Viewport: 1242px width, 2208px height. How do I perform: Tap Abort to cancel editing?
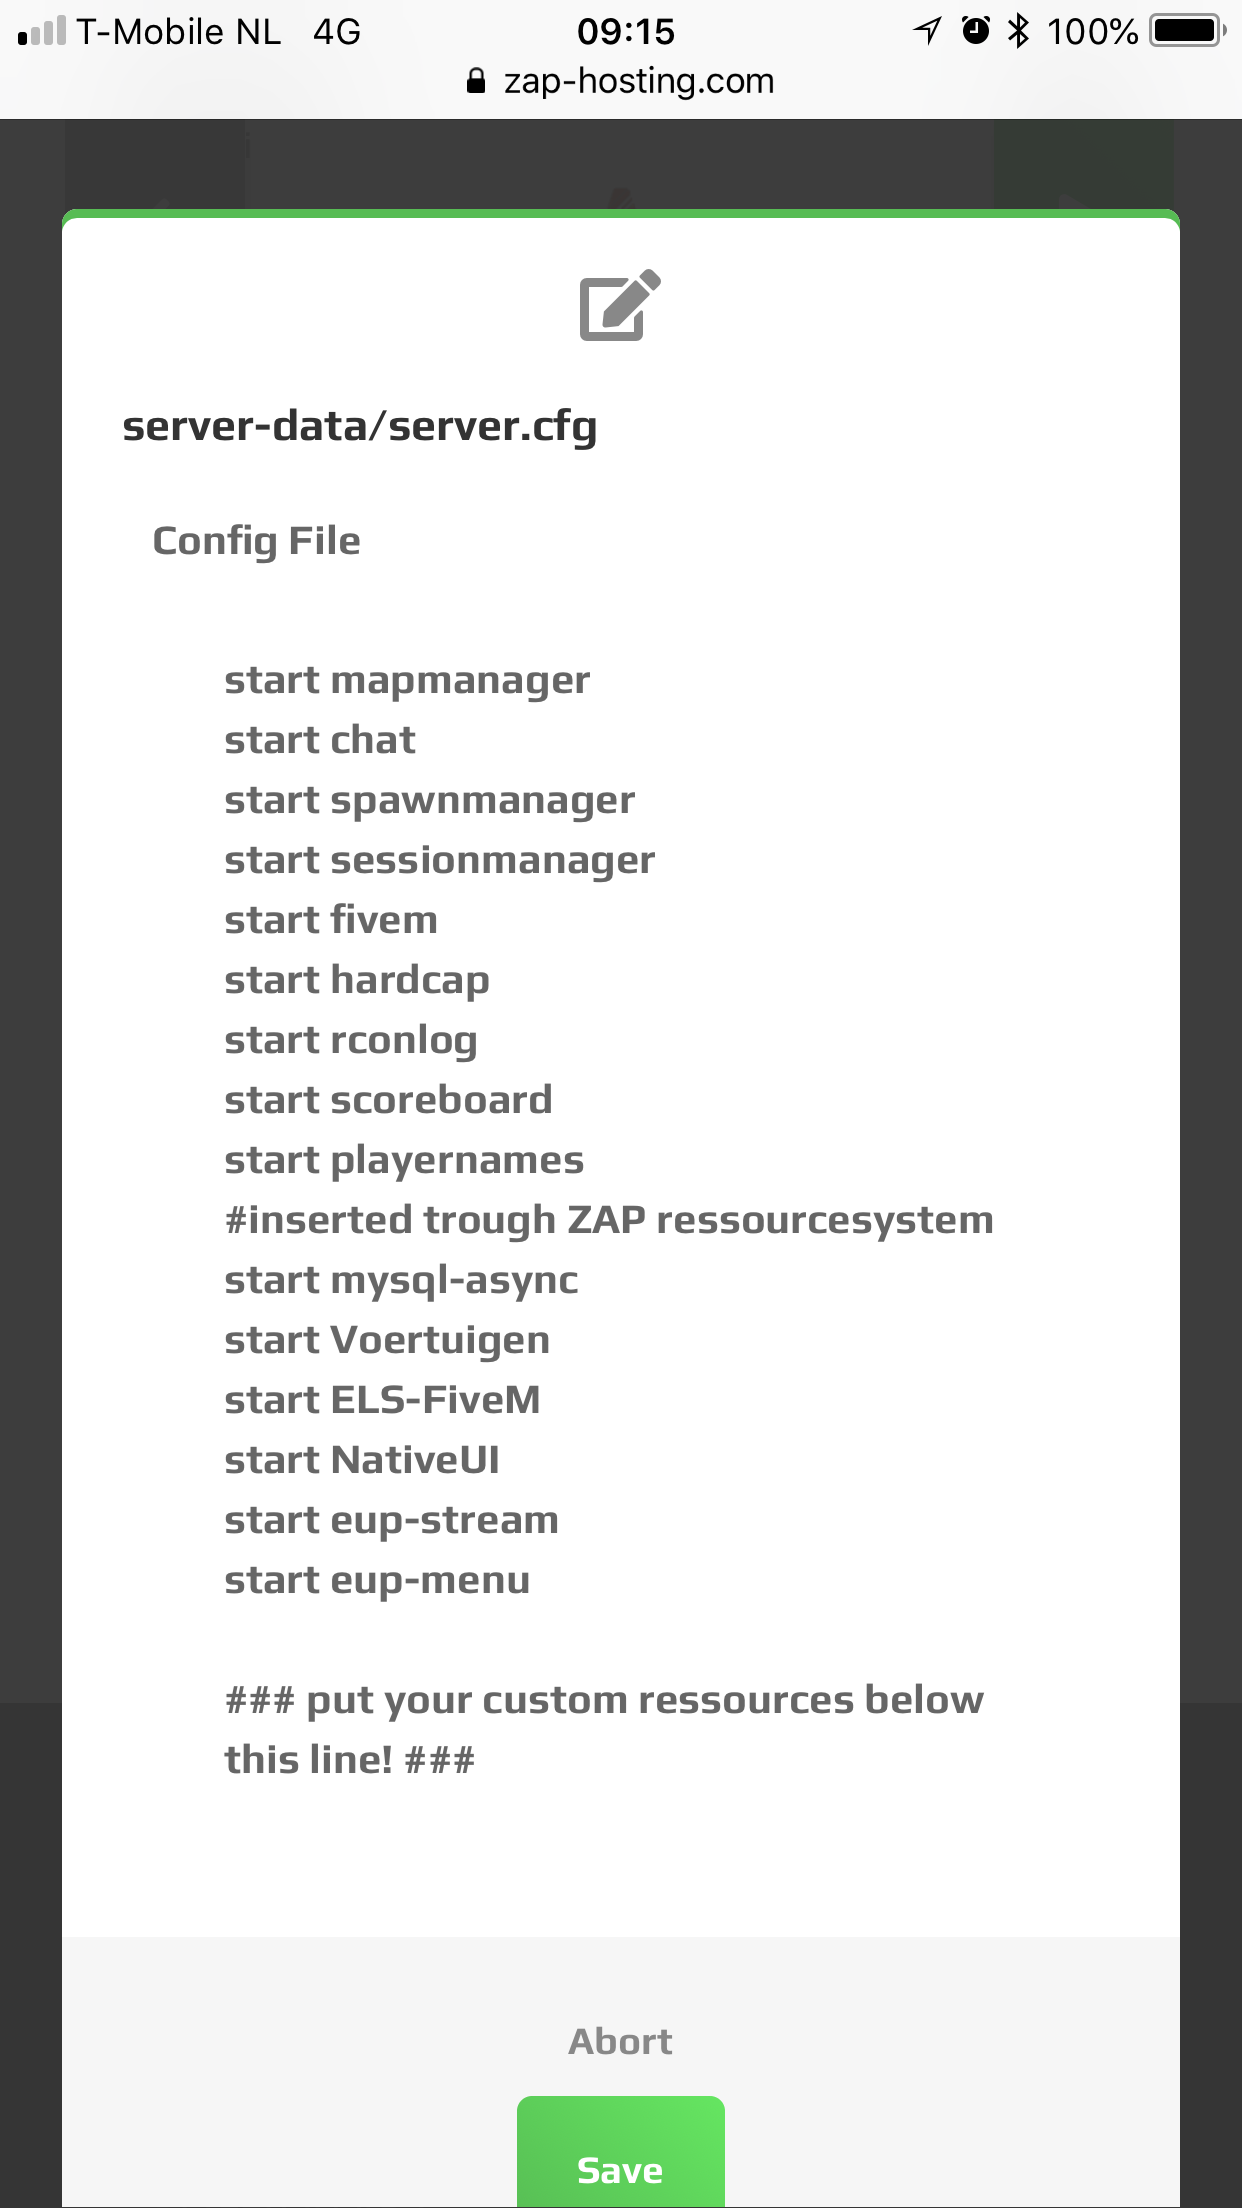(620, 2041)
